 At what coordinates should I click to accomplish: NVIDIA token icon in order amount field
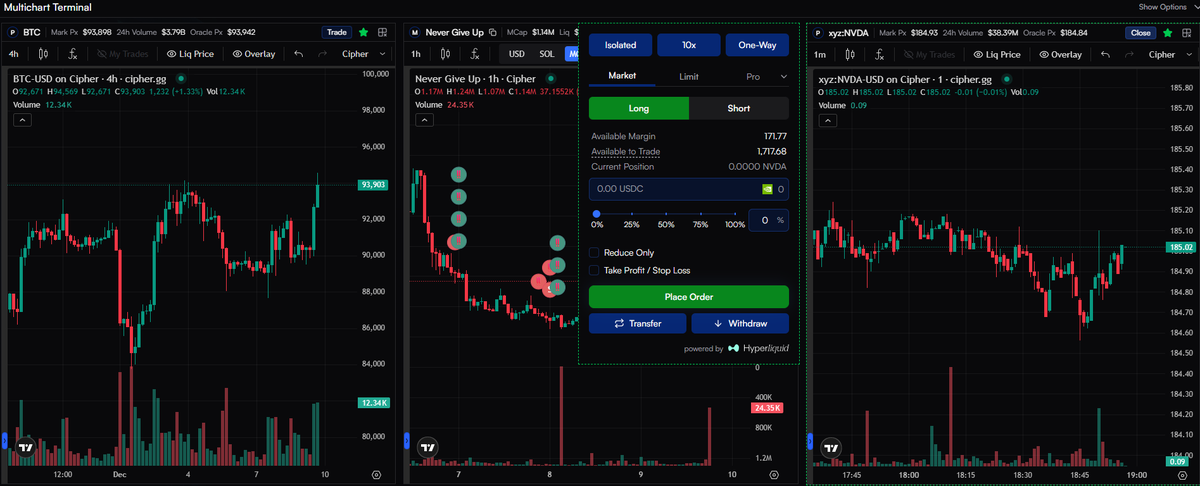point(767,188)
